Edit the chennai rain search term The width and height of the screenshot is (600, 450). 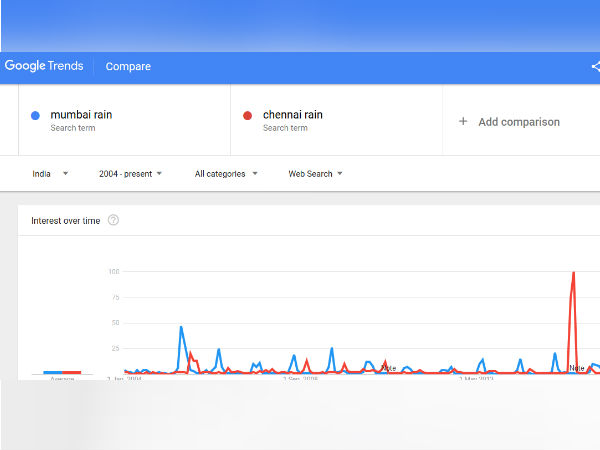[293, 114]
